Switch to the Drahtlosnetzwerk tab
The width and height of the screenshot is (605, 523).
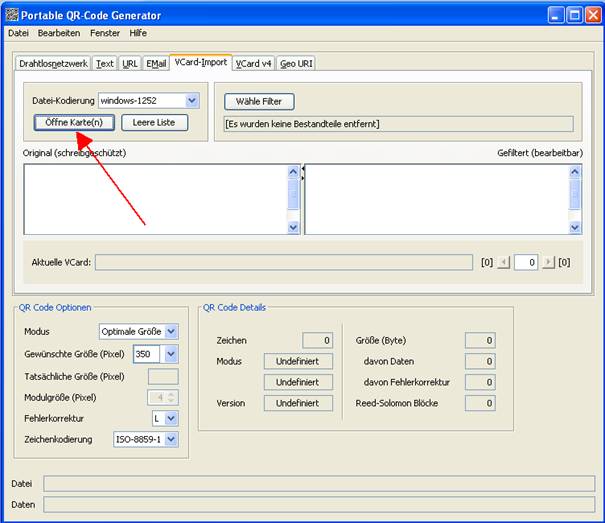(x=53, y=64)
